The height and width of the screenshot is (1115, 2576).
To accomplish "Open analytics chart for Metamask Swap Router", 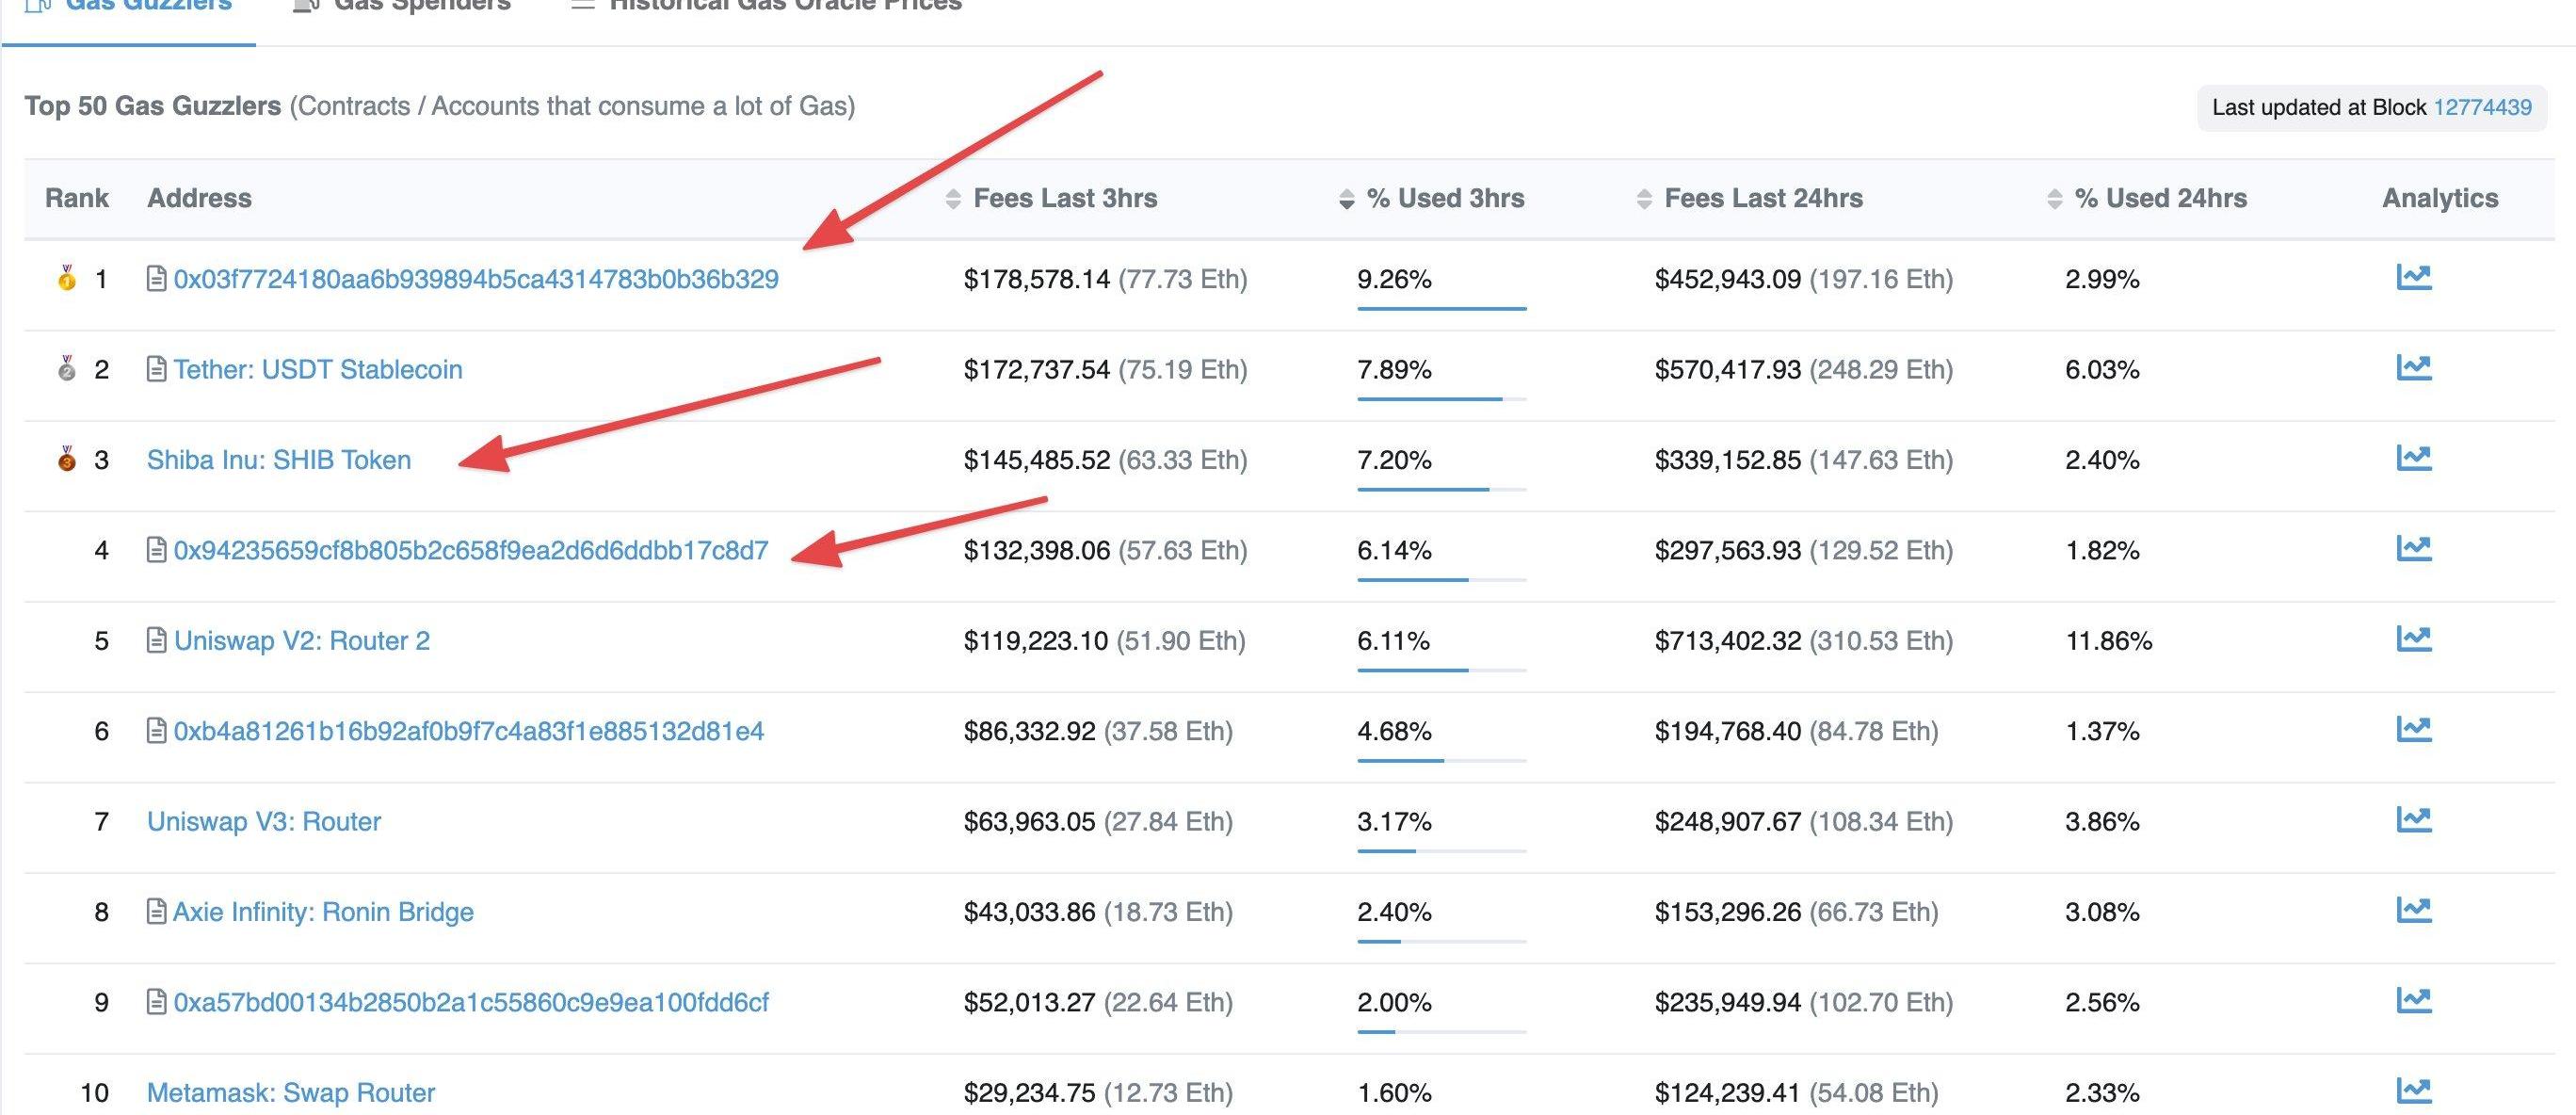I will coord(2413,1090).
